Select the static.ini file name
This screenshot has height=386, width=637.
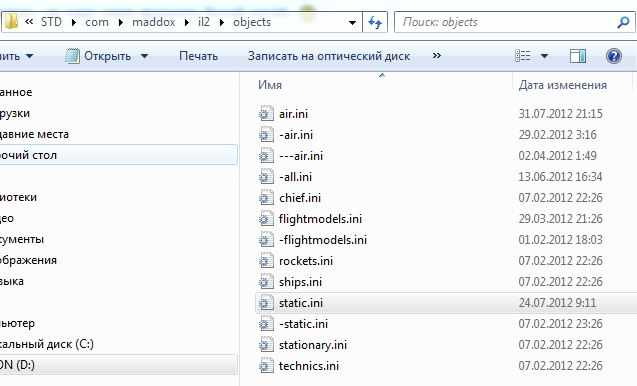click(301, 303)
